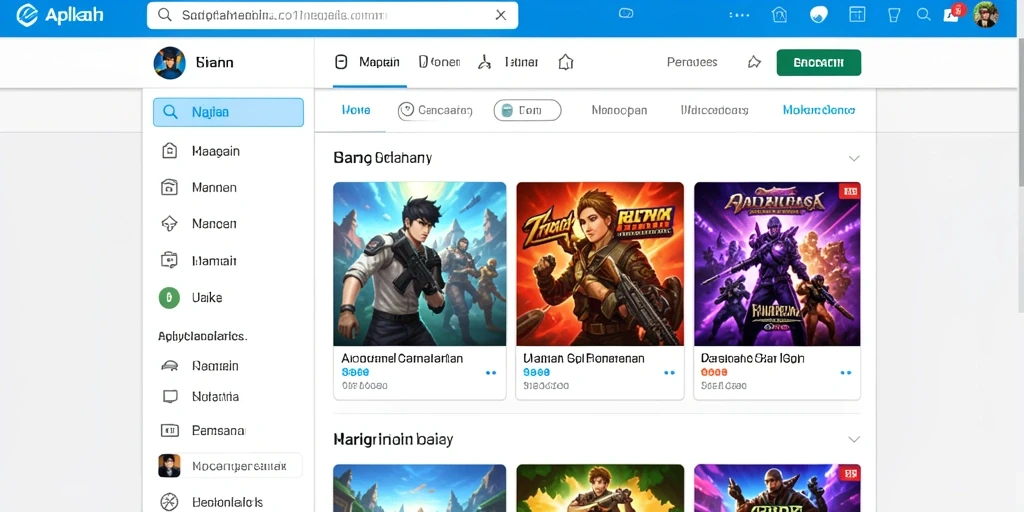Click the Aloounnel Camalarian title
This screenshot has height=512, width=1024.
coord(402,359)
